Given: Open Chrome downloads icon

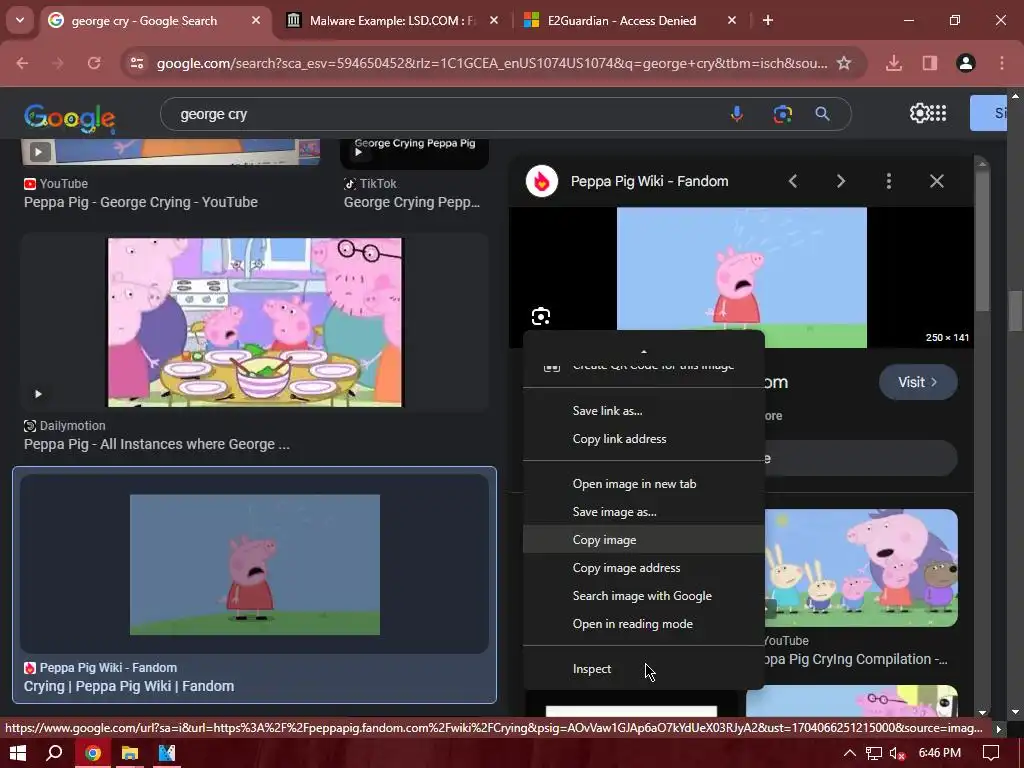Looking at the screenshot, I should point(894,63).
